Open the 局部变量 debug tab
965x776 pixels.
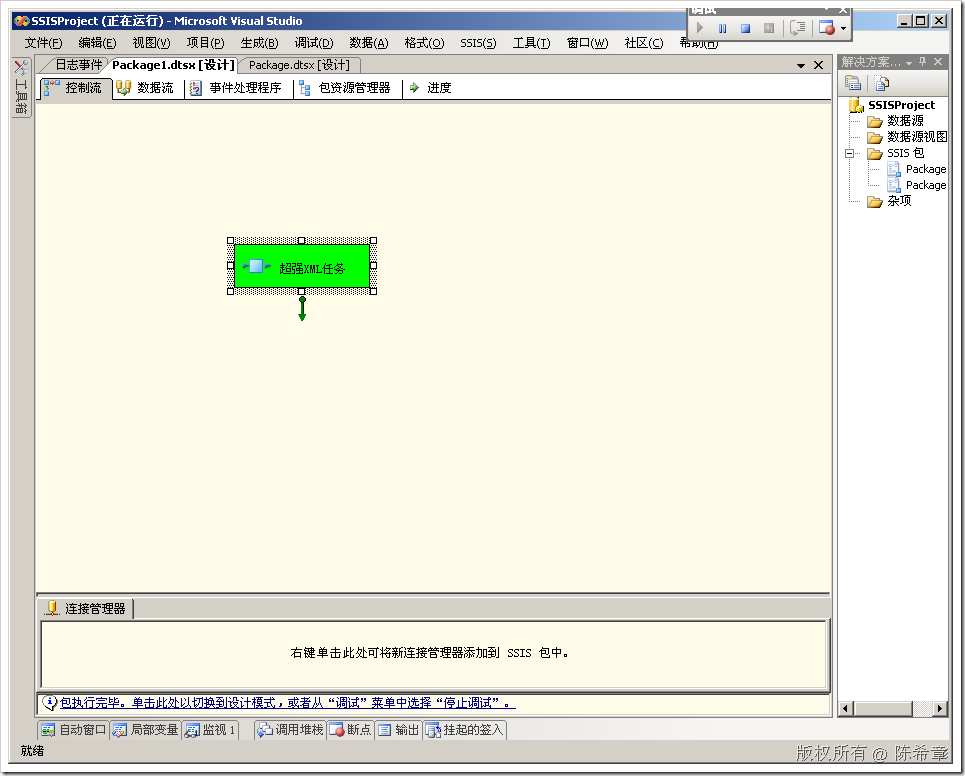pos(145,730)
